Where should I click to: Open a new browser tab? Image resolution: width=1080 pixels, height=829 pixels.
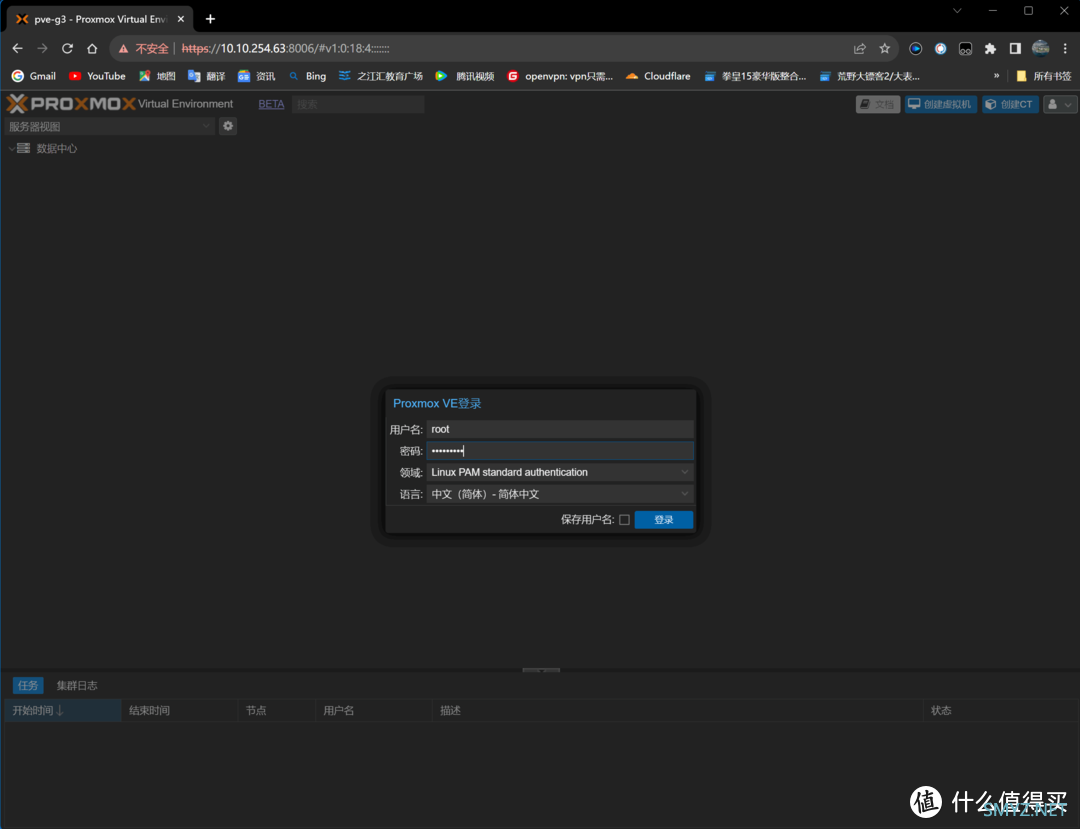210,19
